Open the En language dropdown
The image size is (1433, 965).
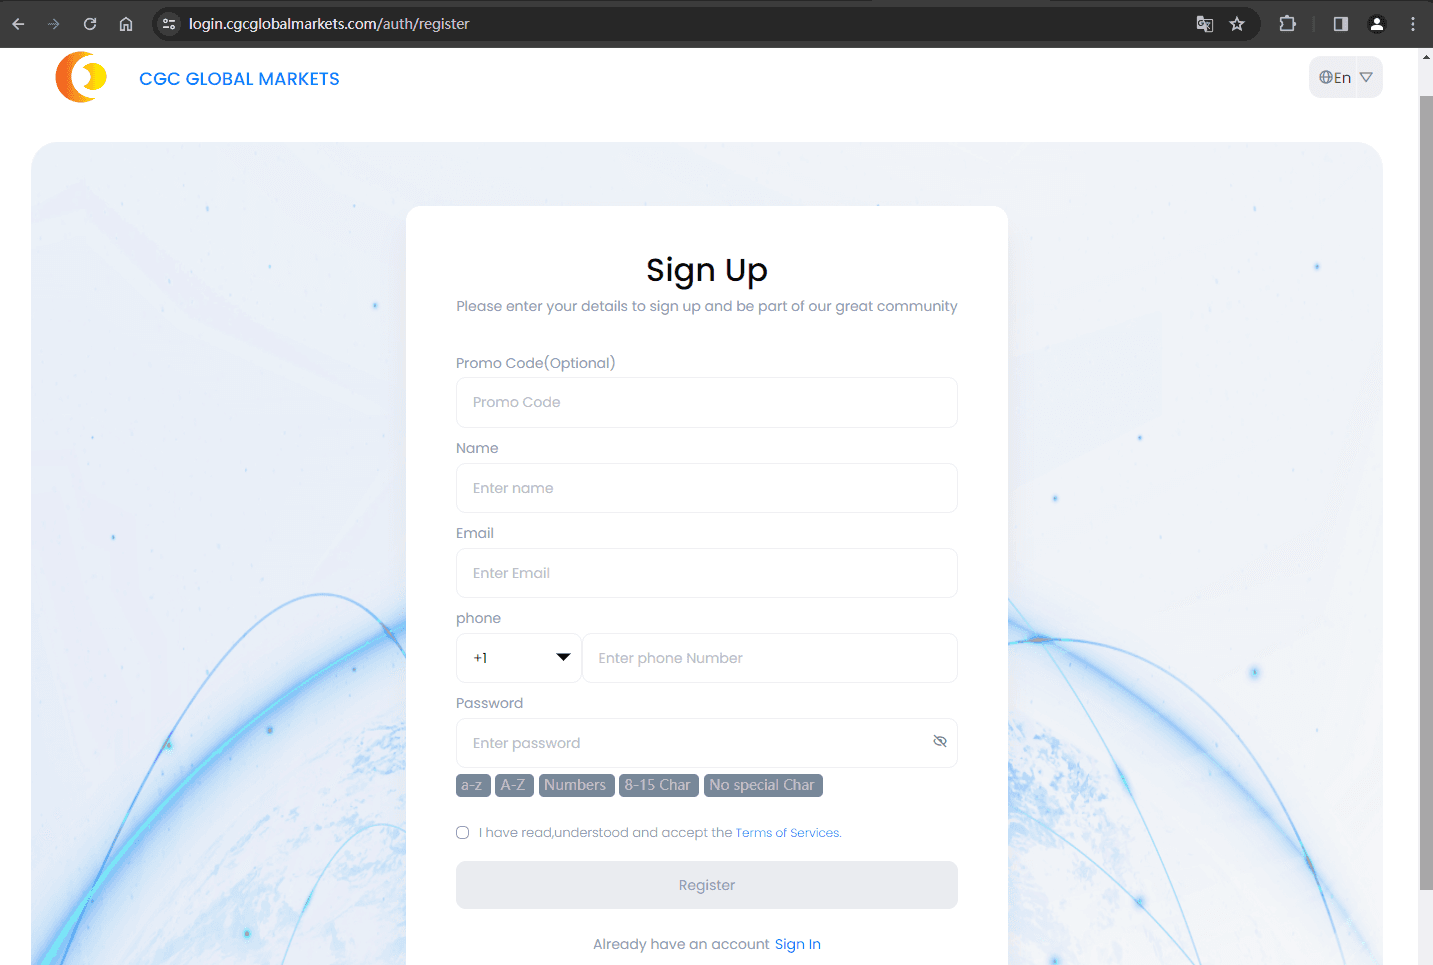tap(1346, 77)
